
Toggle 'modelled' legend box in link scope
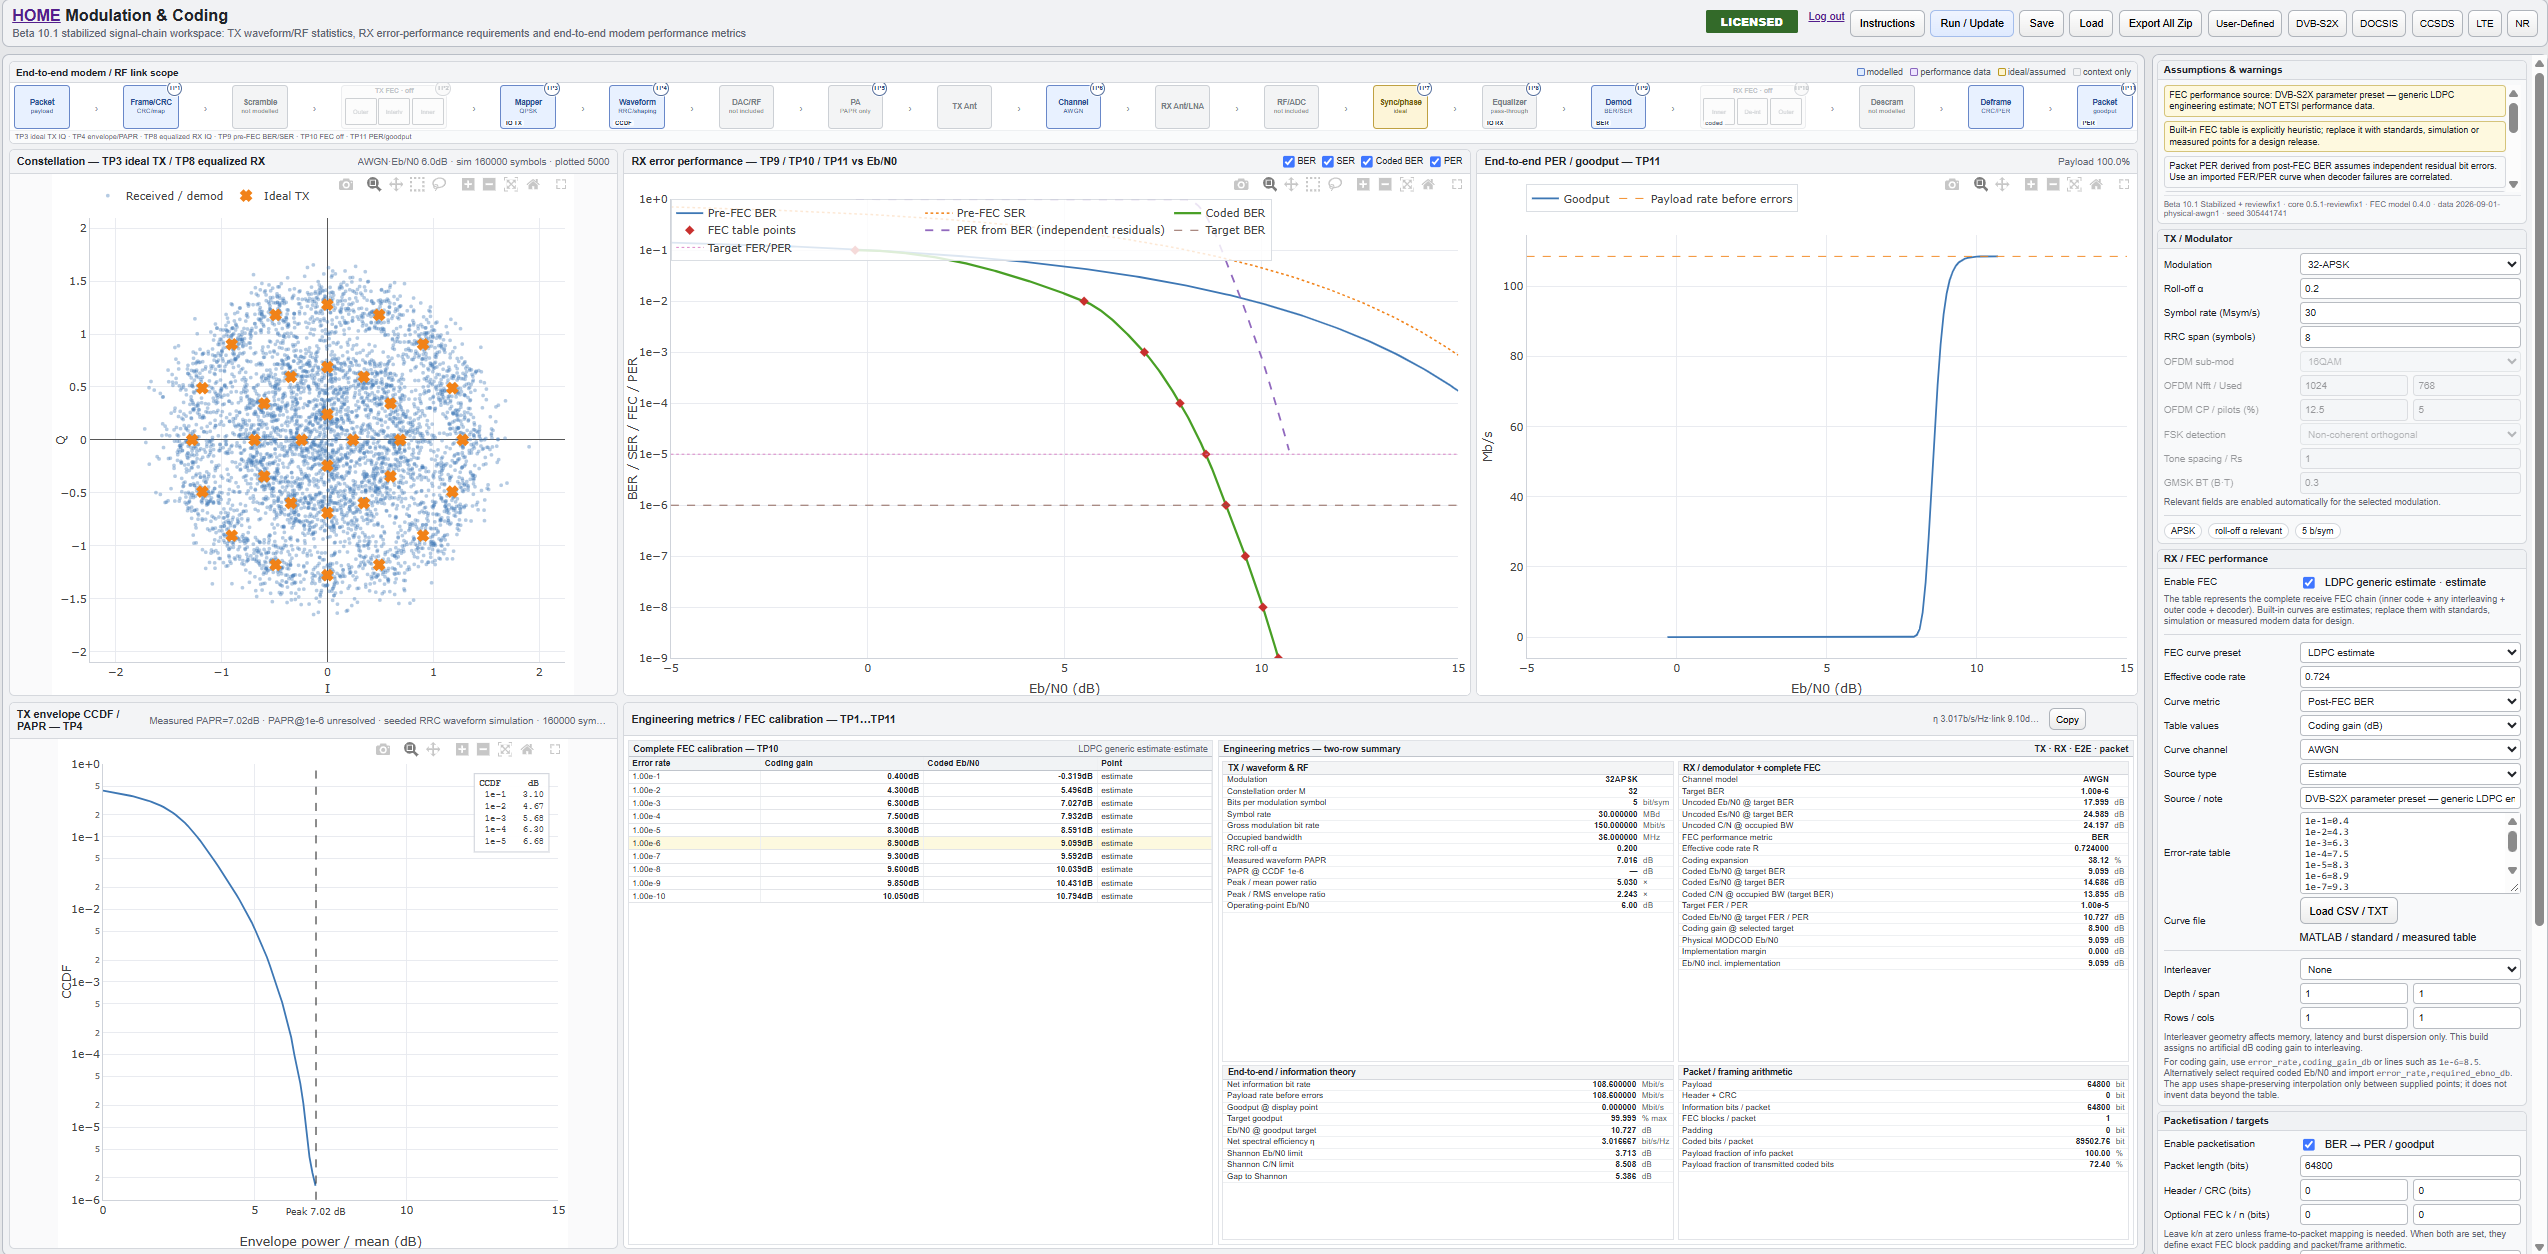click(x=1861, y=72)
